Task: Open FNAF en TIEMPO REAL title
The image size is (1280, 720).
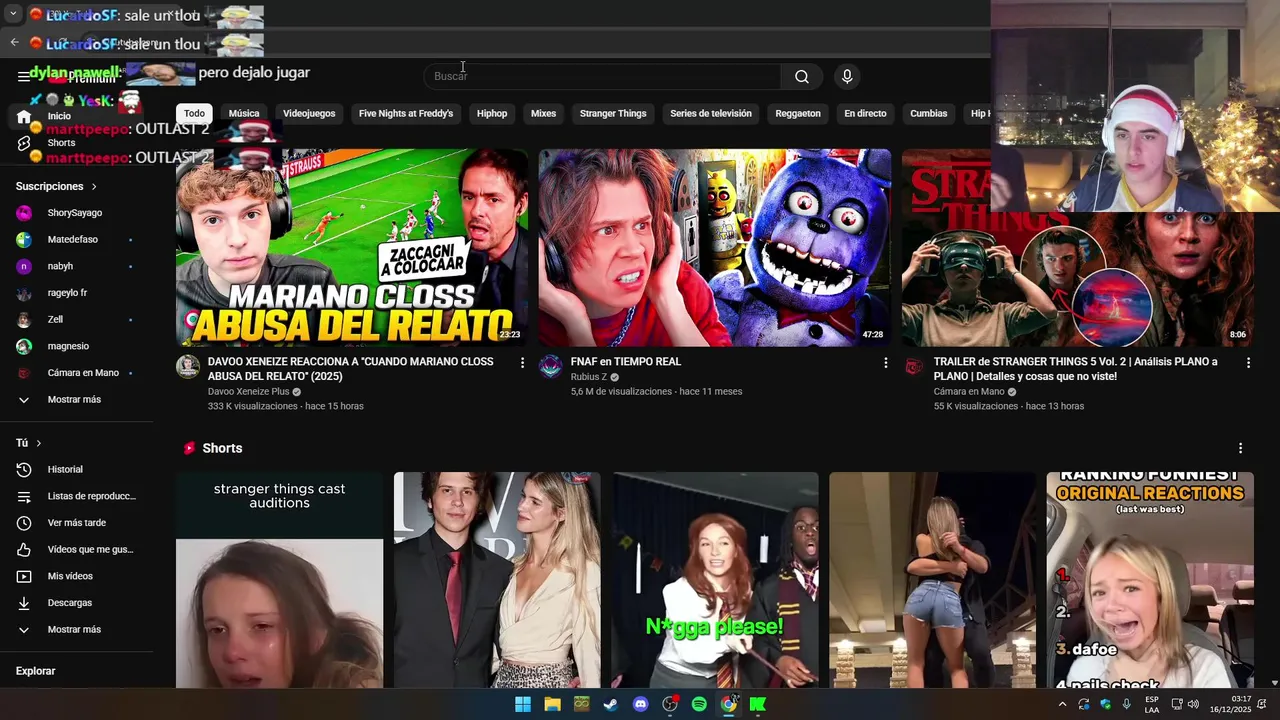Action: (626, 362)
